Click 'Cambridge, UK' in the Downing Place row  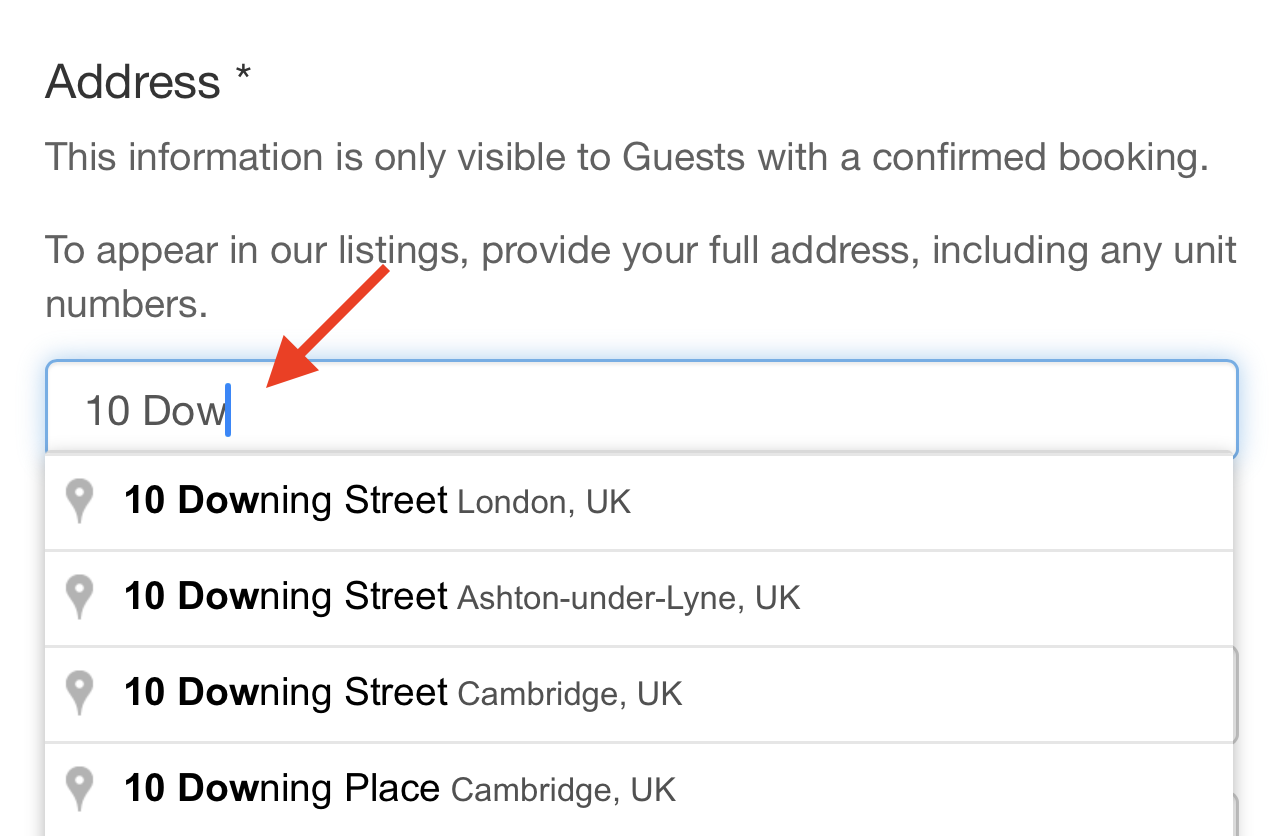[x=564, y=790]
